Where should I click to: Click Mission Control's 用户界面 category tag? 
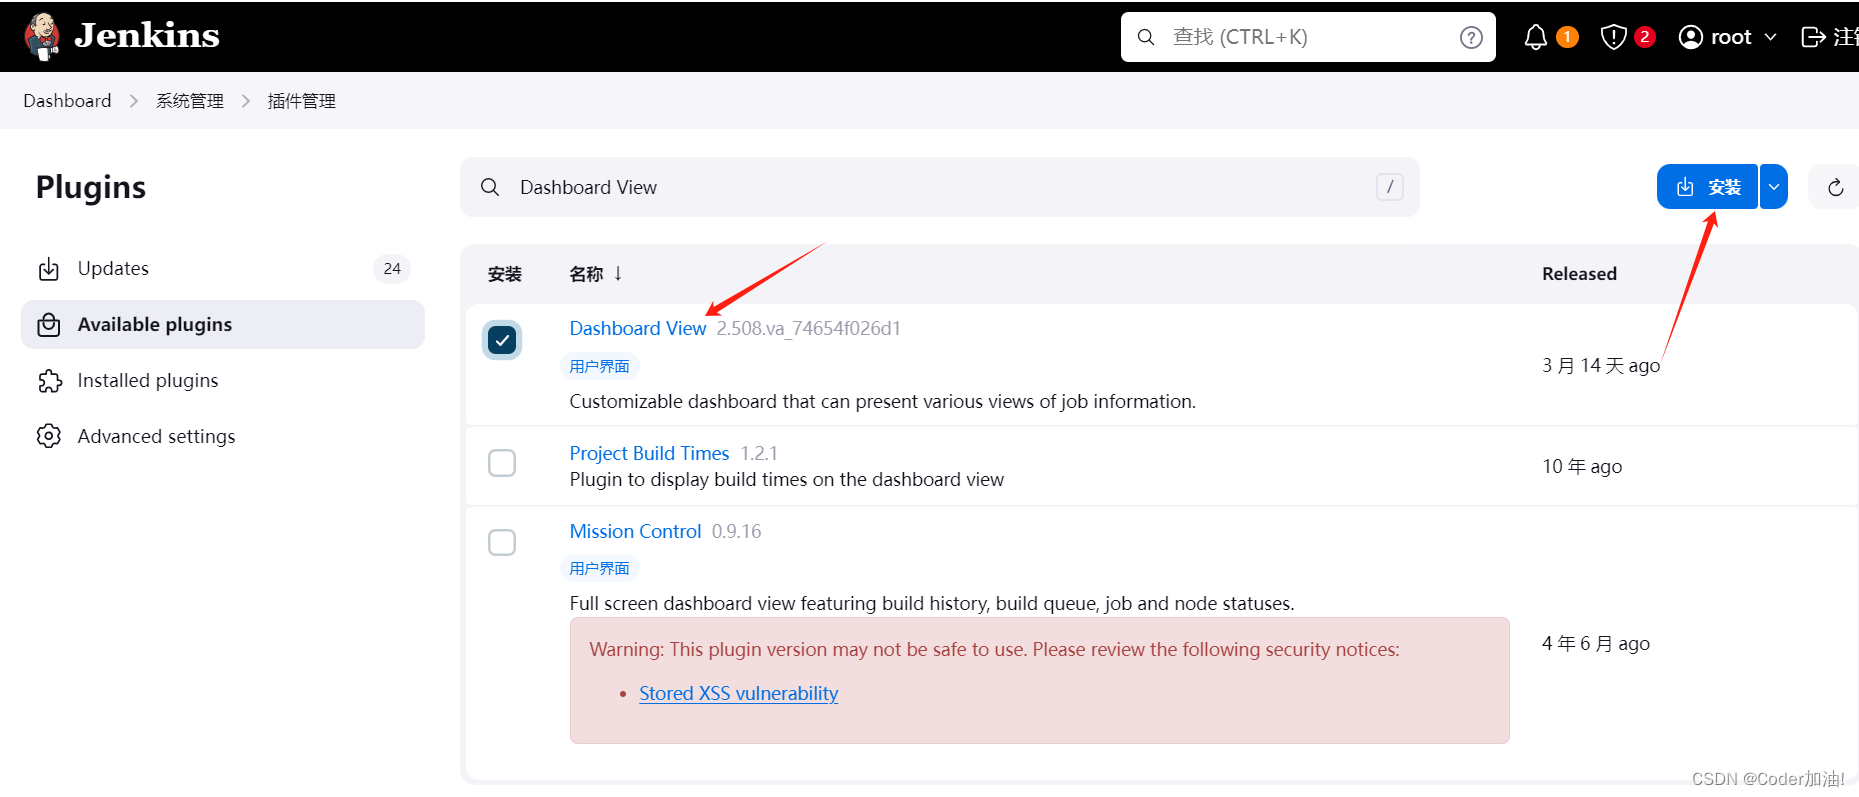tap(599, 568)
